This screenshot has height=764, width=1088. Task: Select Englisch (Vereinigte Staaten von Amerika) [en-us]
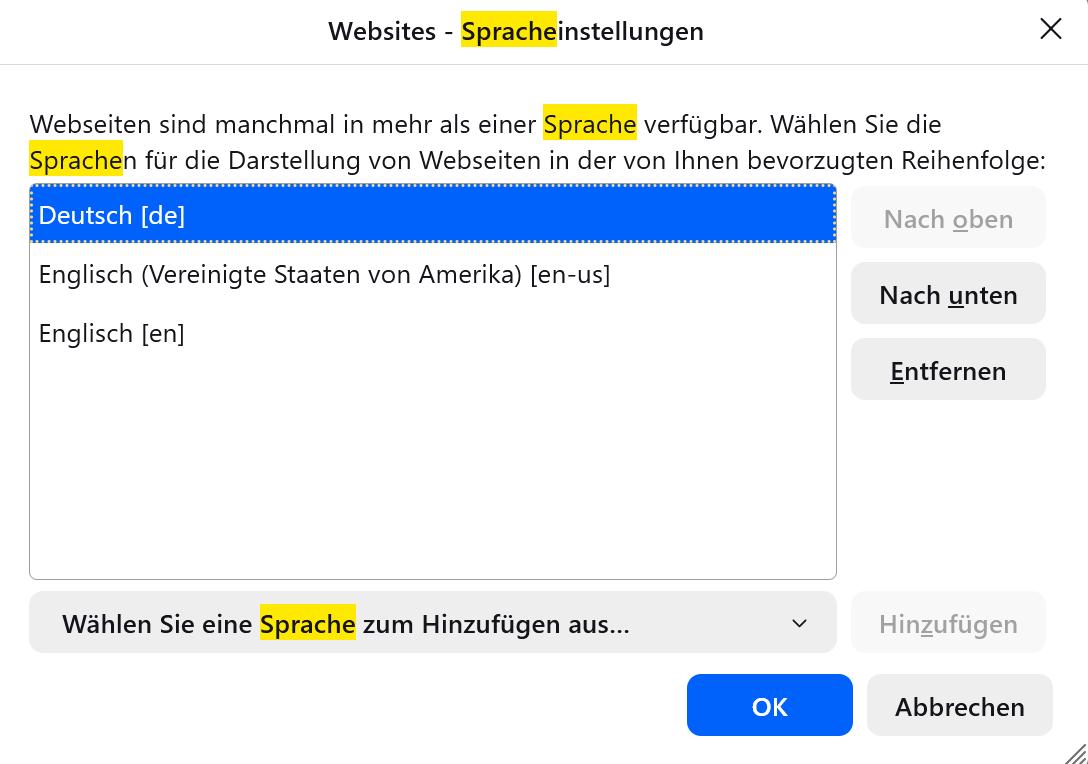click(324, 274)
